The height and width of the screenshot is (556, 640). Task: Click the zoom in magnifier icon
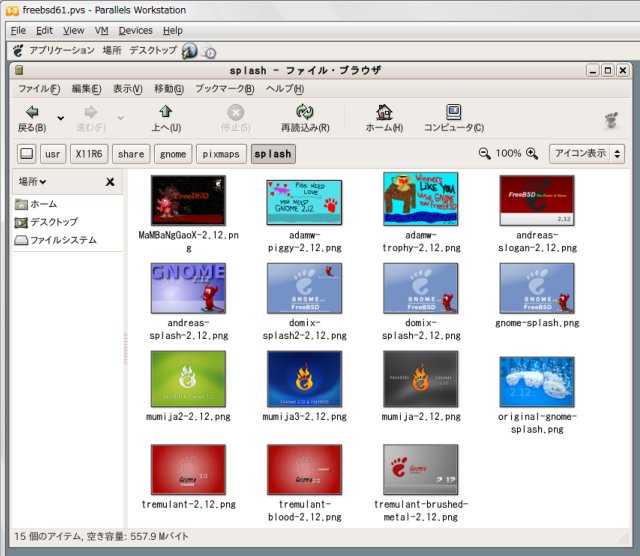tap(532, 153)
